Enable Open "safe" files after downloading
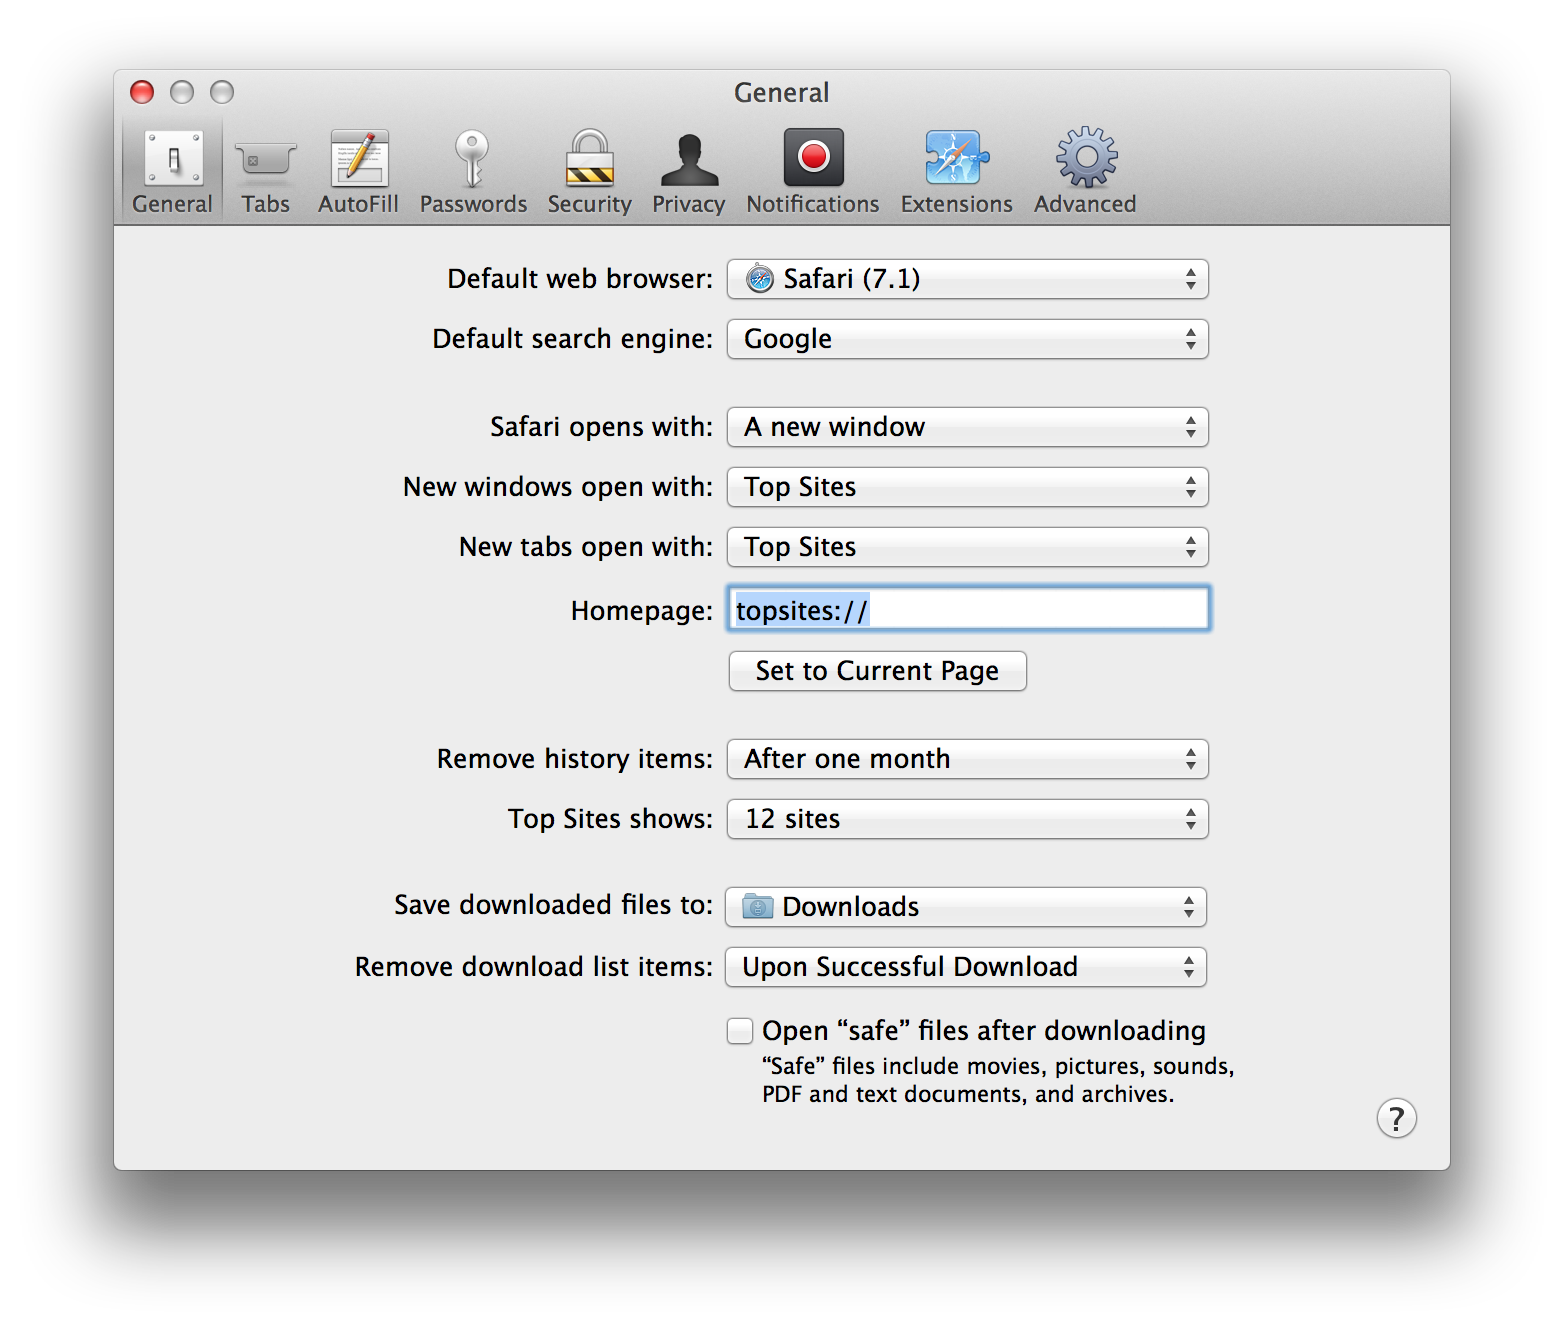Image resolution: width=1564 pixels, height=1328 pixels. click(740, 1031)
